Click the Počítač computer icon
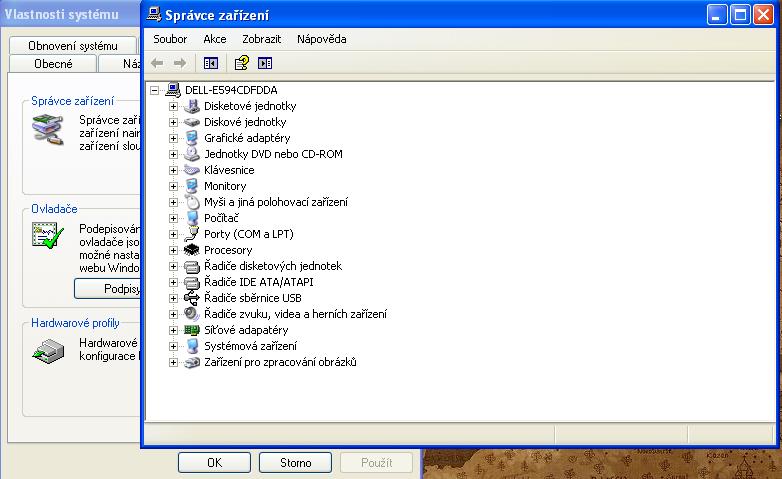The image size is (782, 479). tap(192, 218)
